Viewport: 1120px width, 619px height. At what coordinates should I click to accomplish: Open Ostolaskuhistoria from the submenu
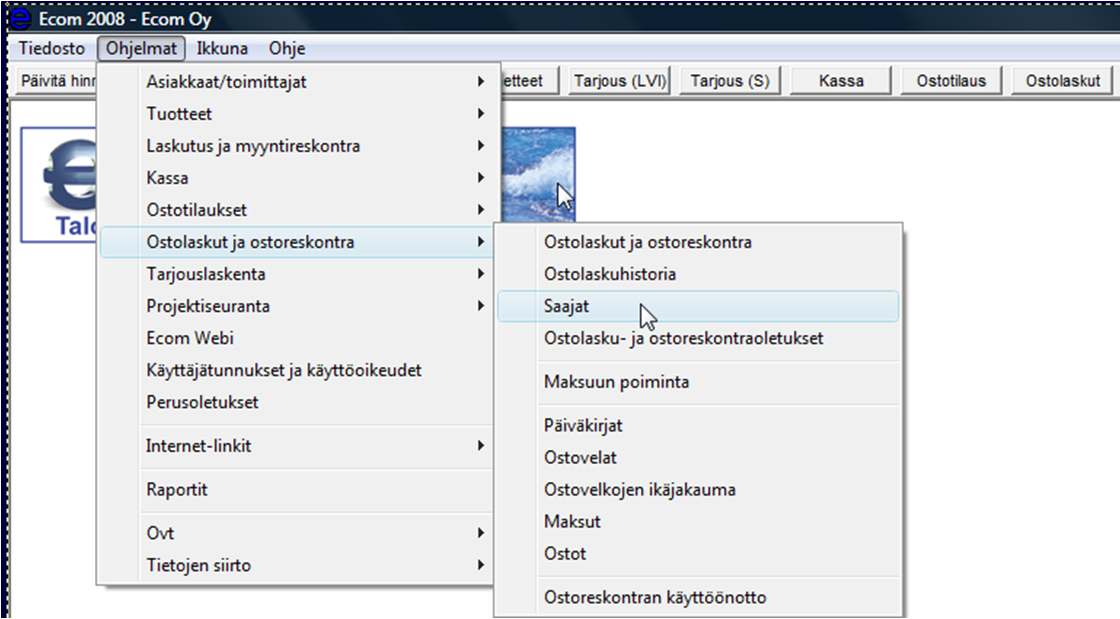(698, 274)
